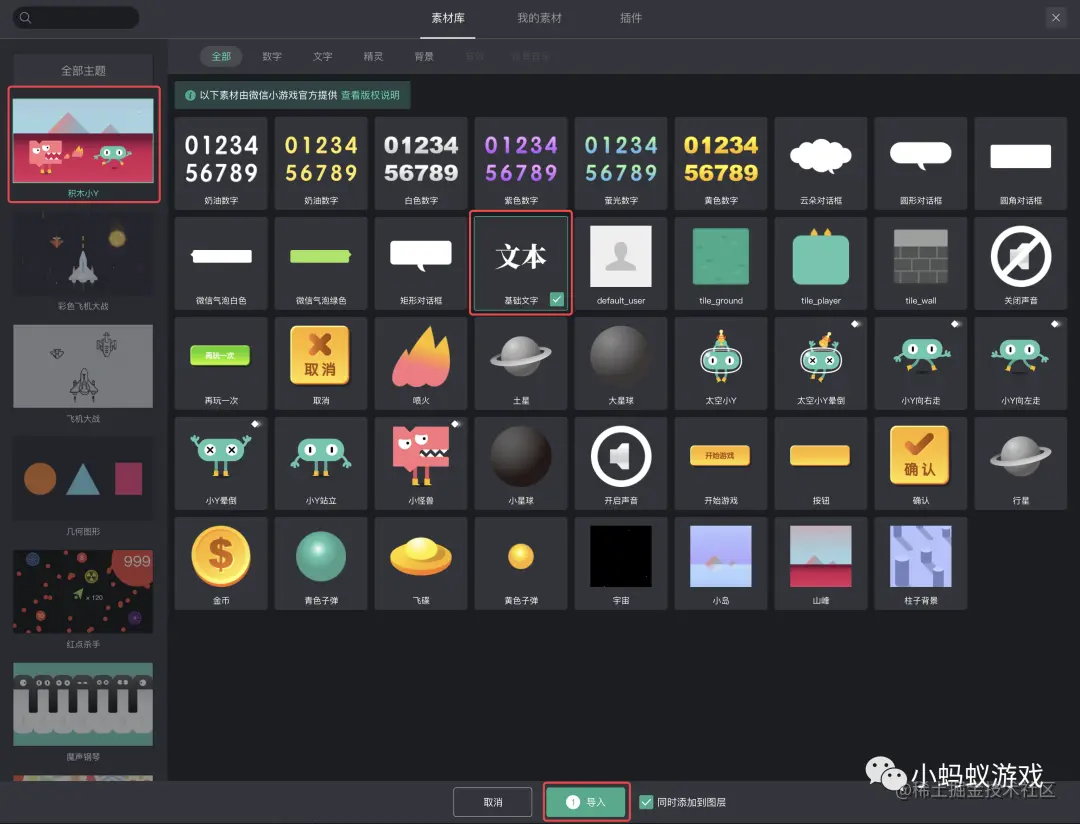Image resolution: width=1080 pixels, height=824 pixels.
Task: Choose the 小Y站立 sprite
Action: pyautogui.click(x=321, y=463)
